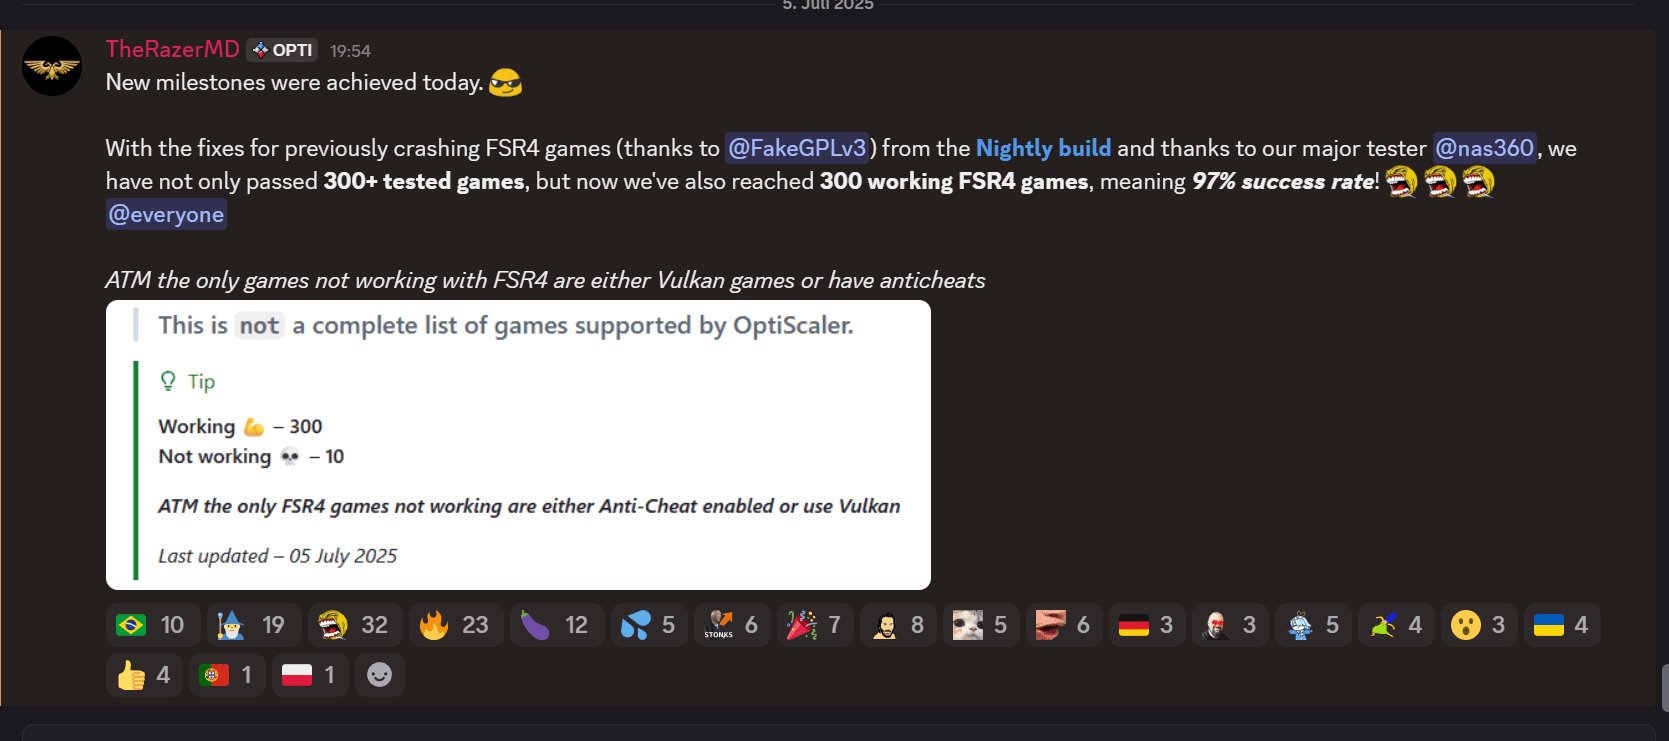Toggle the Germany flag reaction
1669x741 pixels.
tap(1147, 625)
